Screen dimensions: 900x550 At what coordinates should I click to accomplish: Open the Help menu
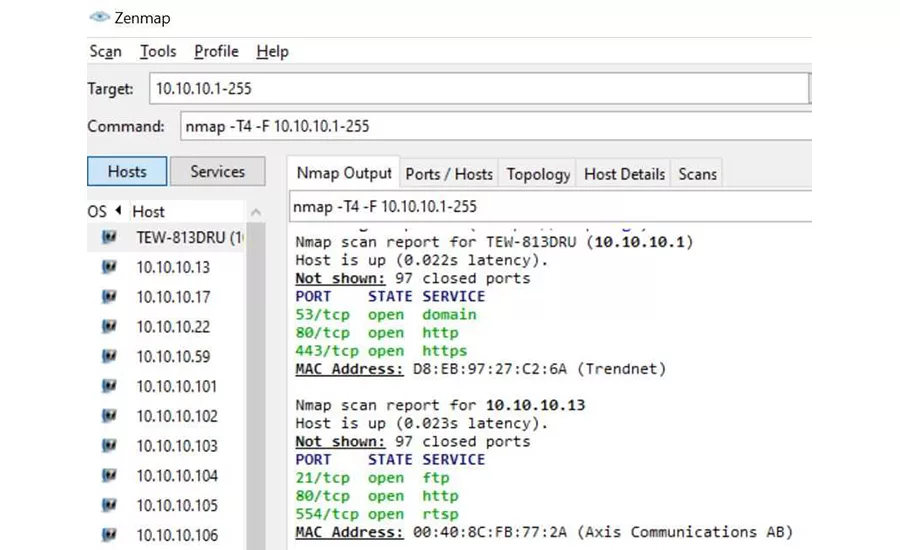(273, 52)
